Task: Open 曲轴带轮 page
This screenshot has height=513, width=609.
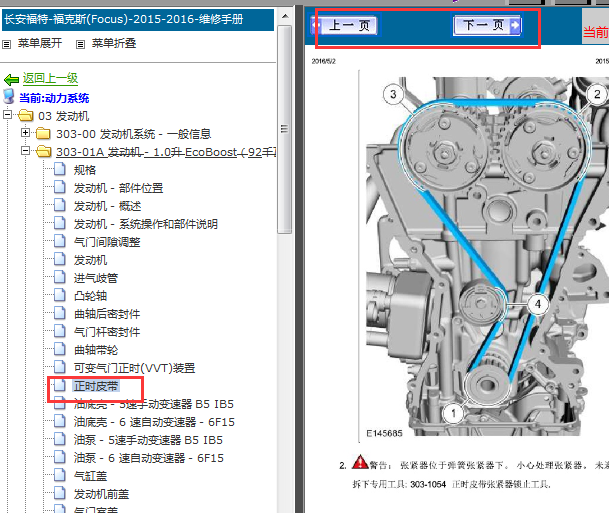Action: point(96,350)
